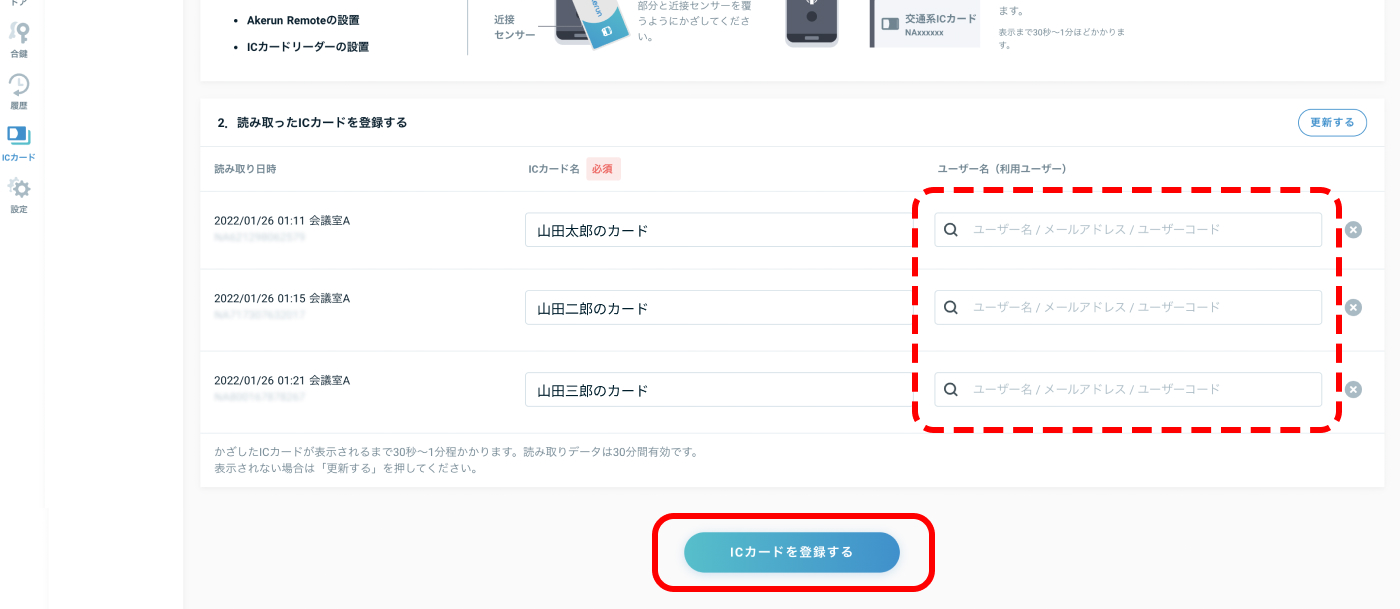Click the ICカードリーダーの設置 bullet
The height and width of the screenshot is (609, 1400).
click(x=308, y=47)
